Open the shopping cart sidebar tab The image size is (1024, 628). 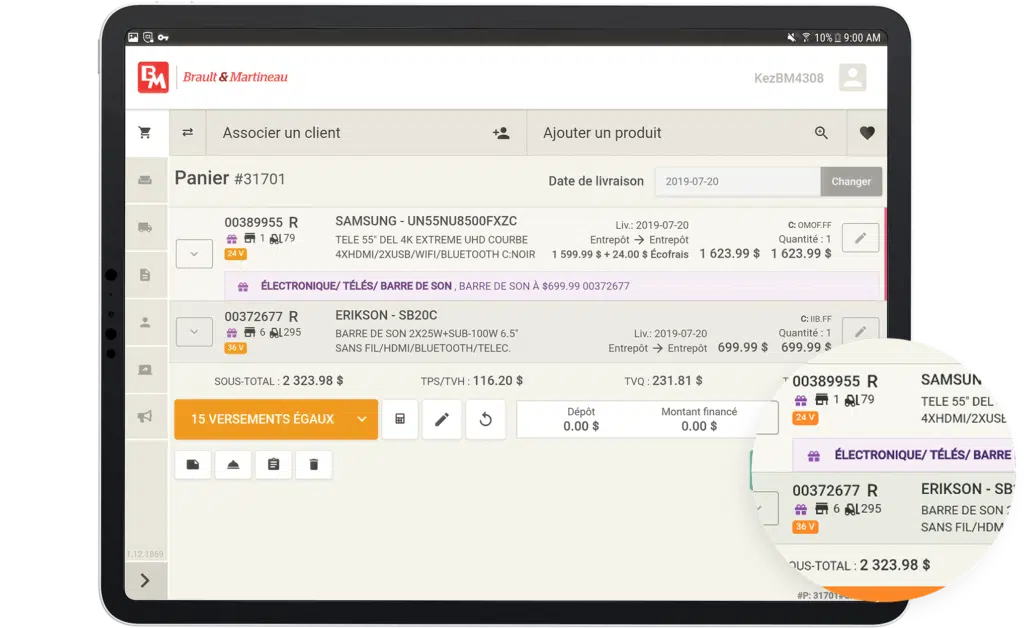[145, 133]
